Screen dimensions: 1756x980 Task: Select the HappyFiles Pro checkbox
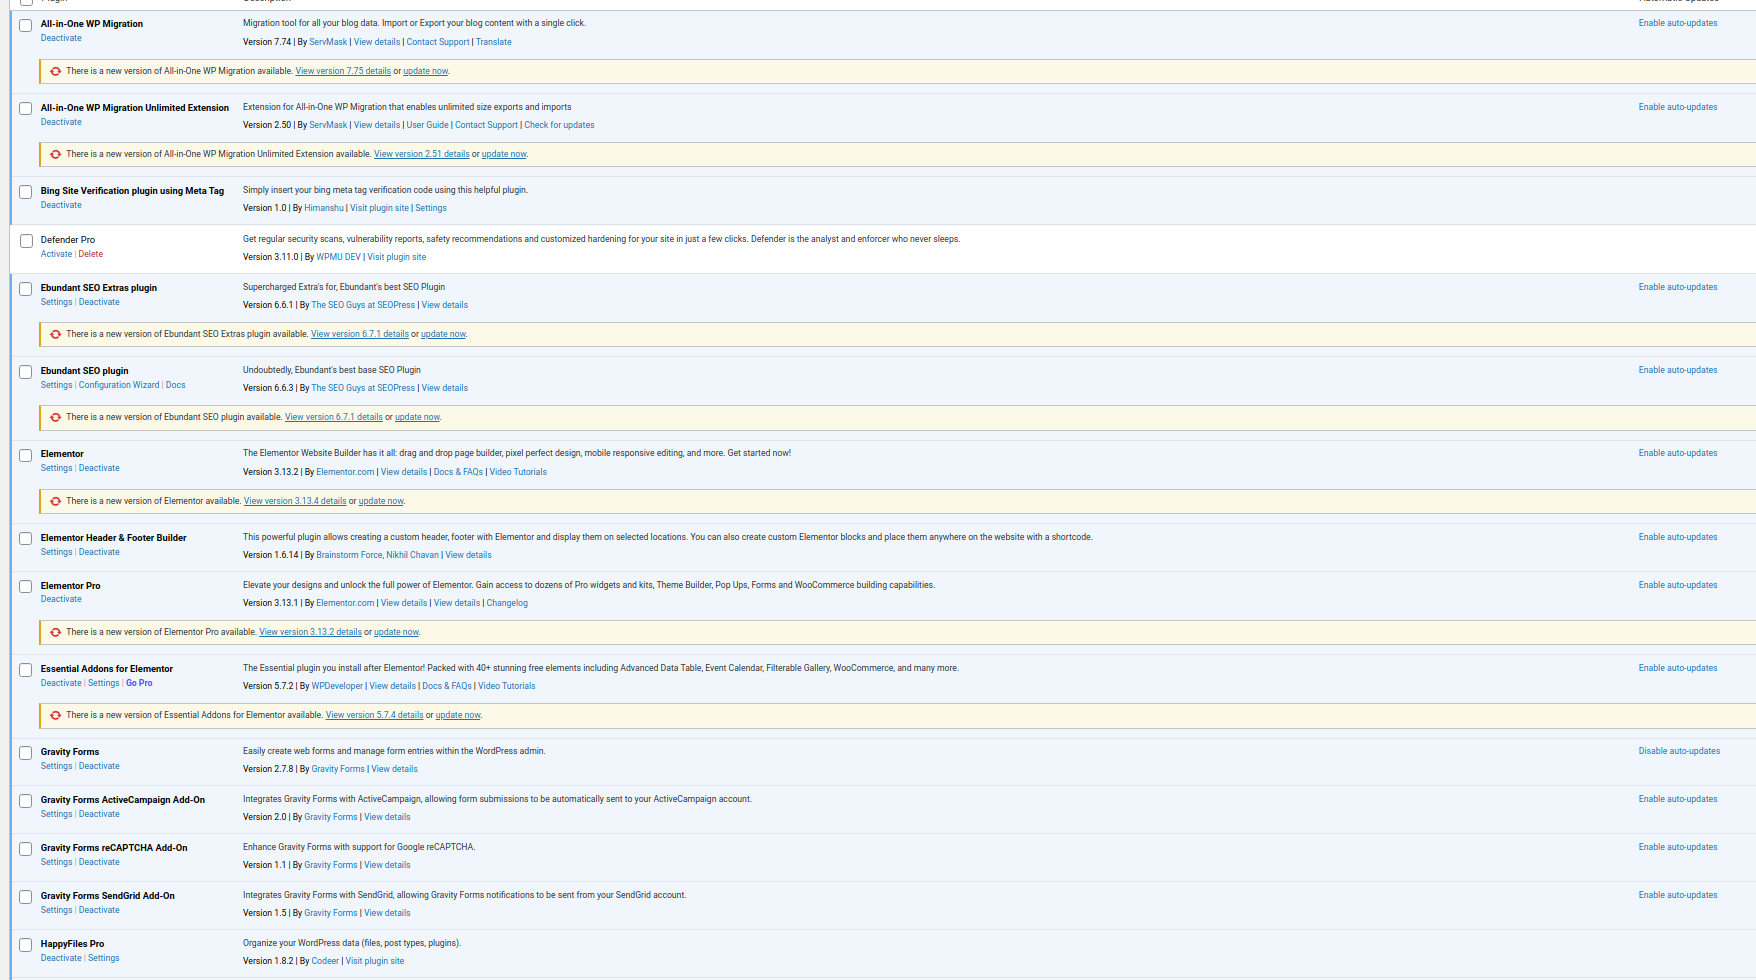26,945
